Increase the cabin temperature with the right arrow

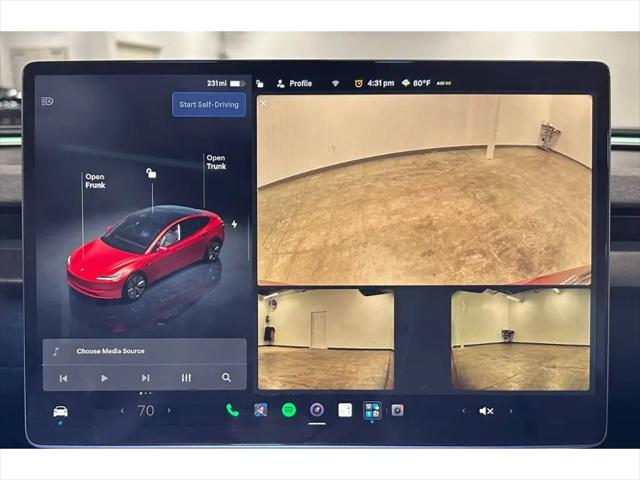[x=169, y=411]
